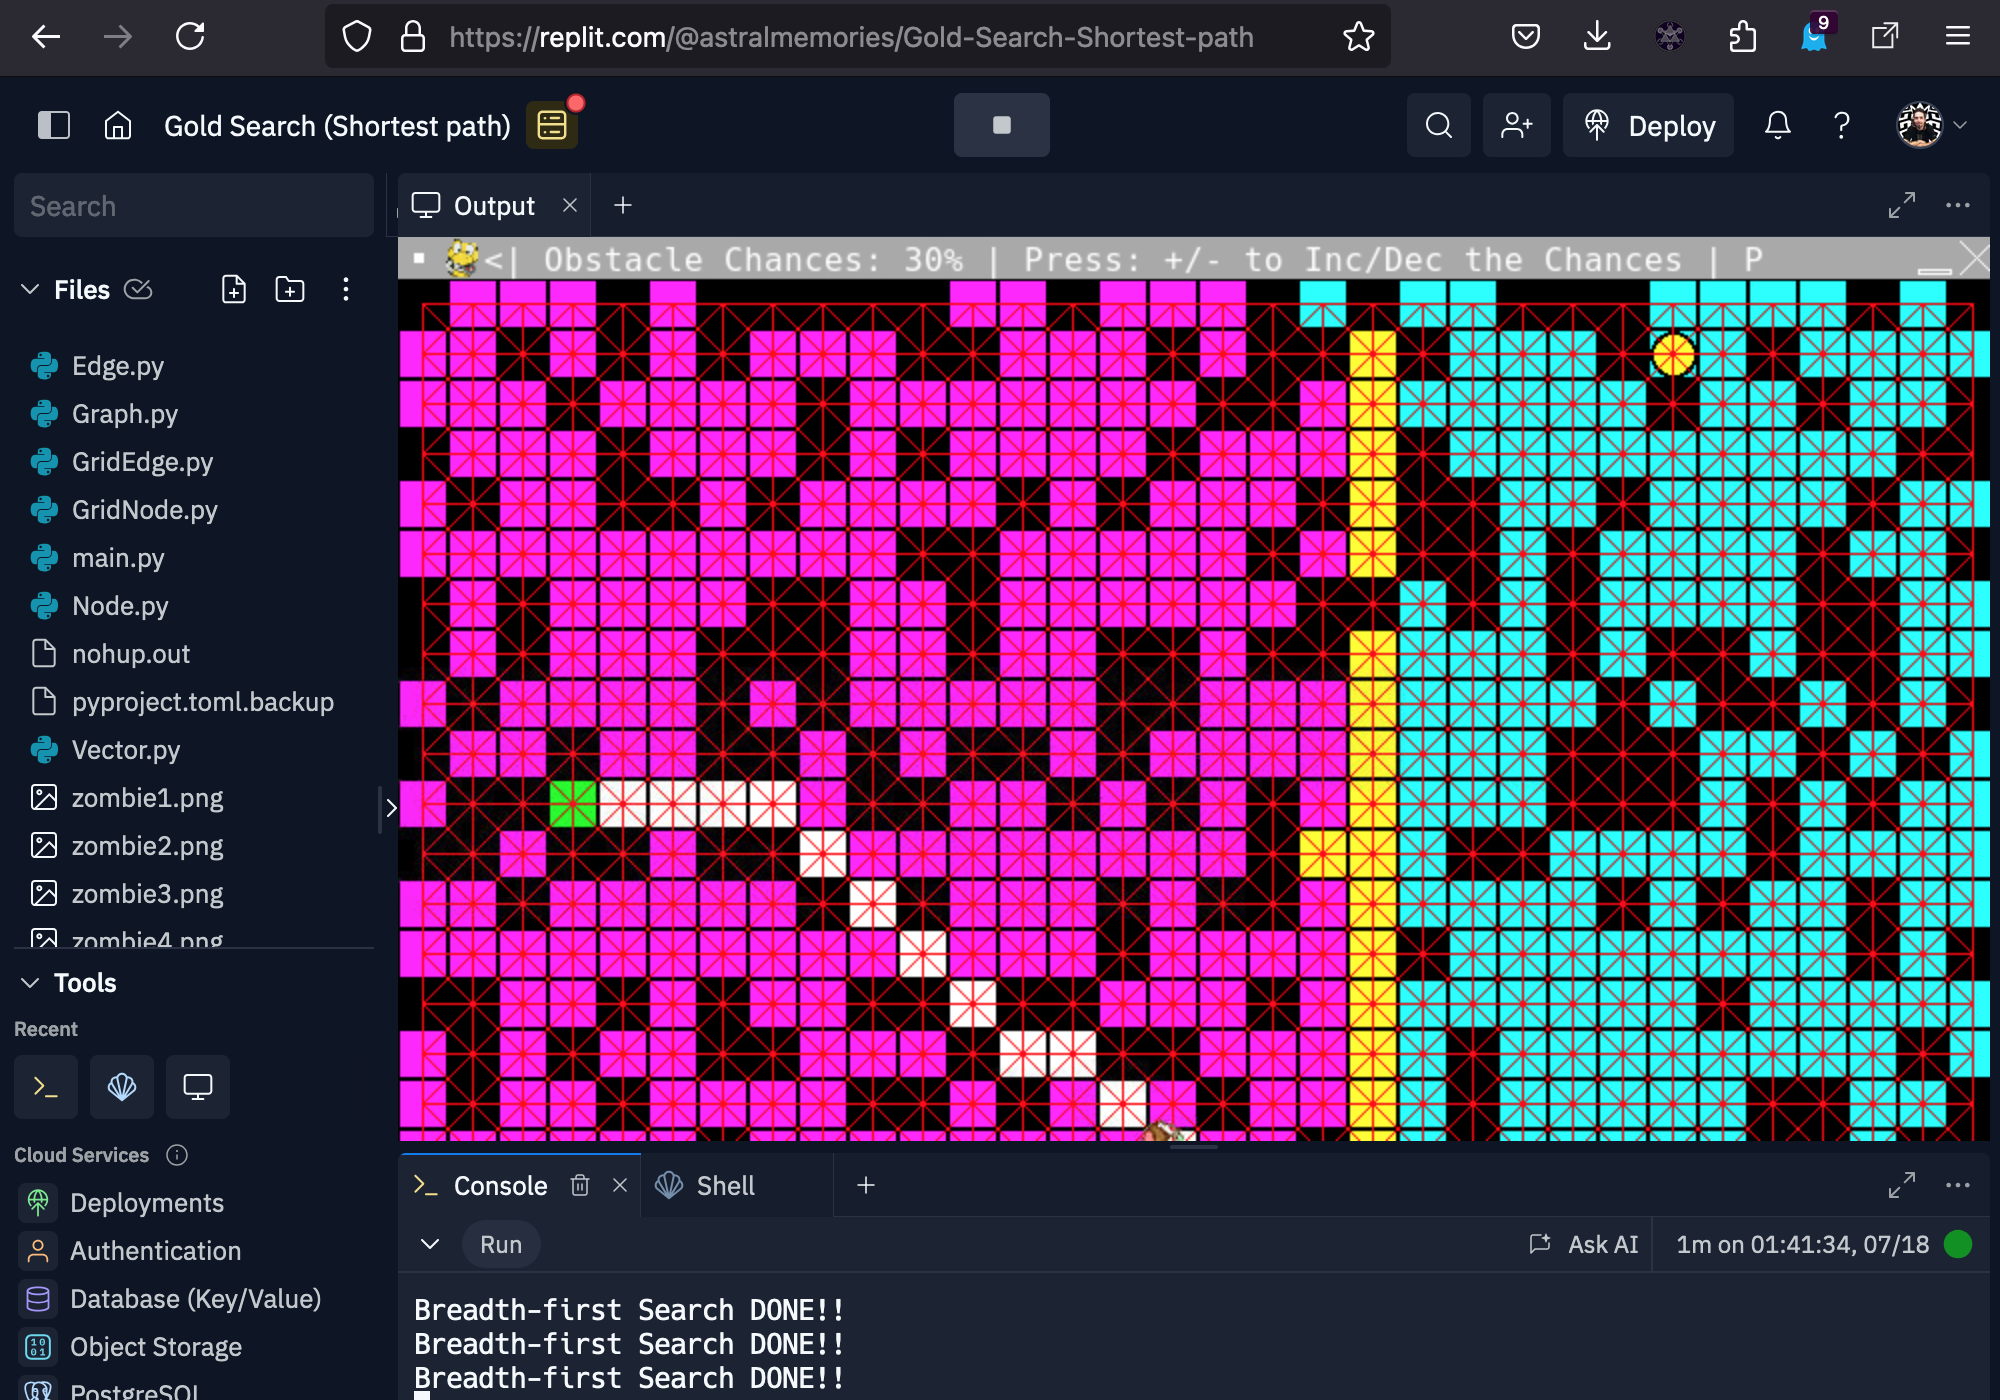Click the Deploy button in toolbar
The height and width of the screenshot is (1400, 2000).
tap(1650, 125)
